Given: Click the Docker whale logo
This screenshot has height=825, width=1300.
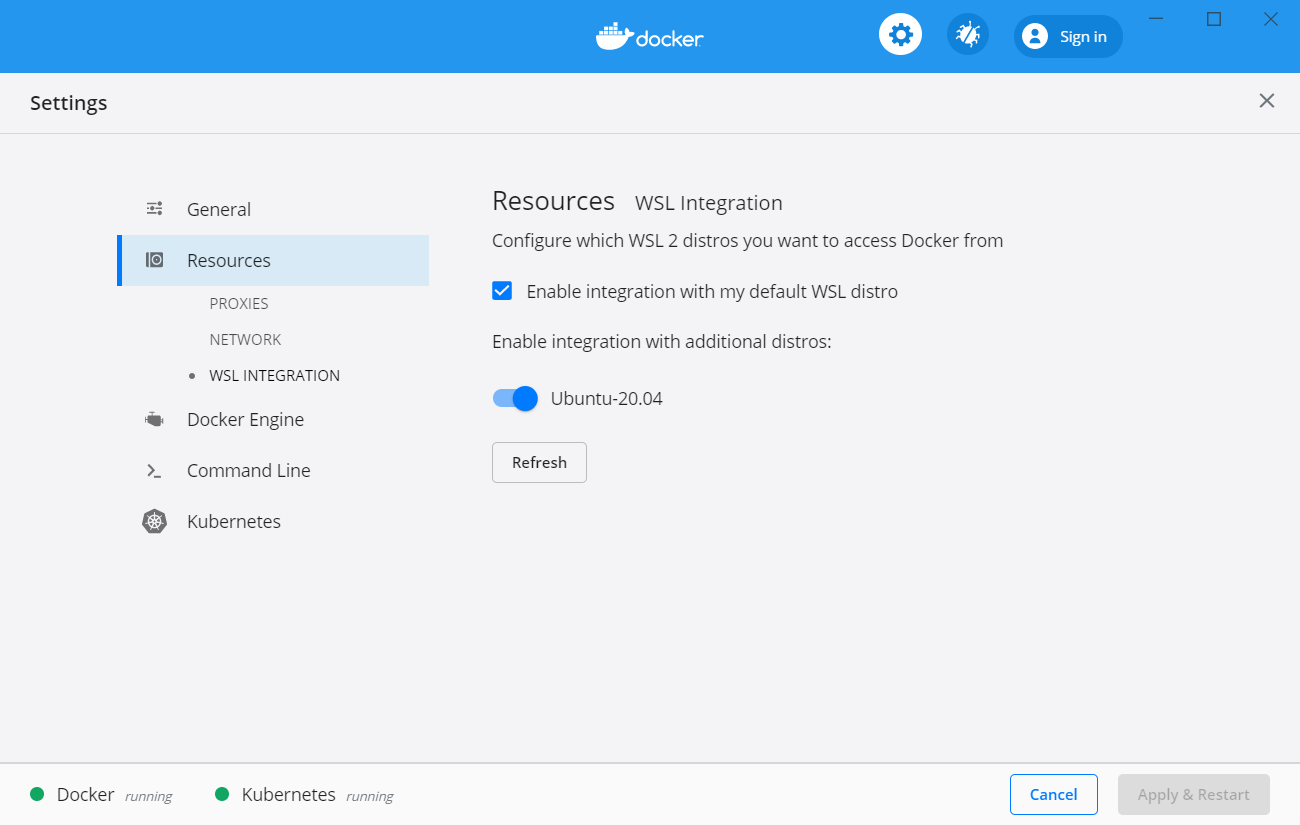Looking at the screenshot, I should pyautogui.click(x=650, y=37).
